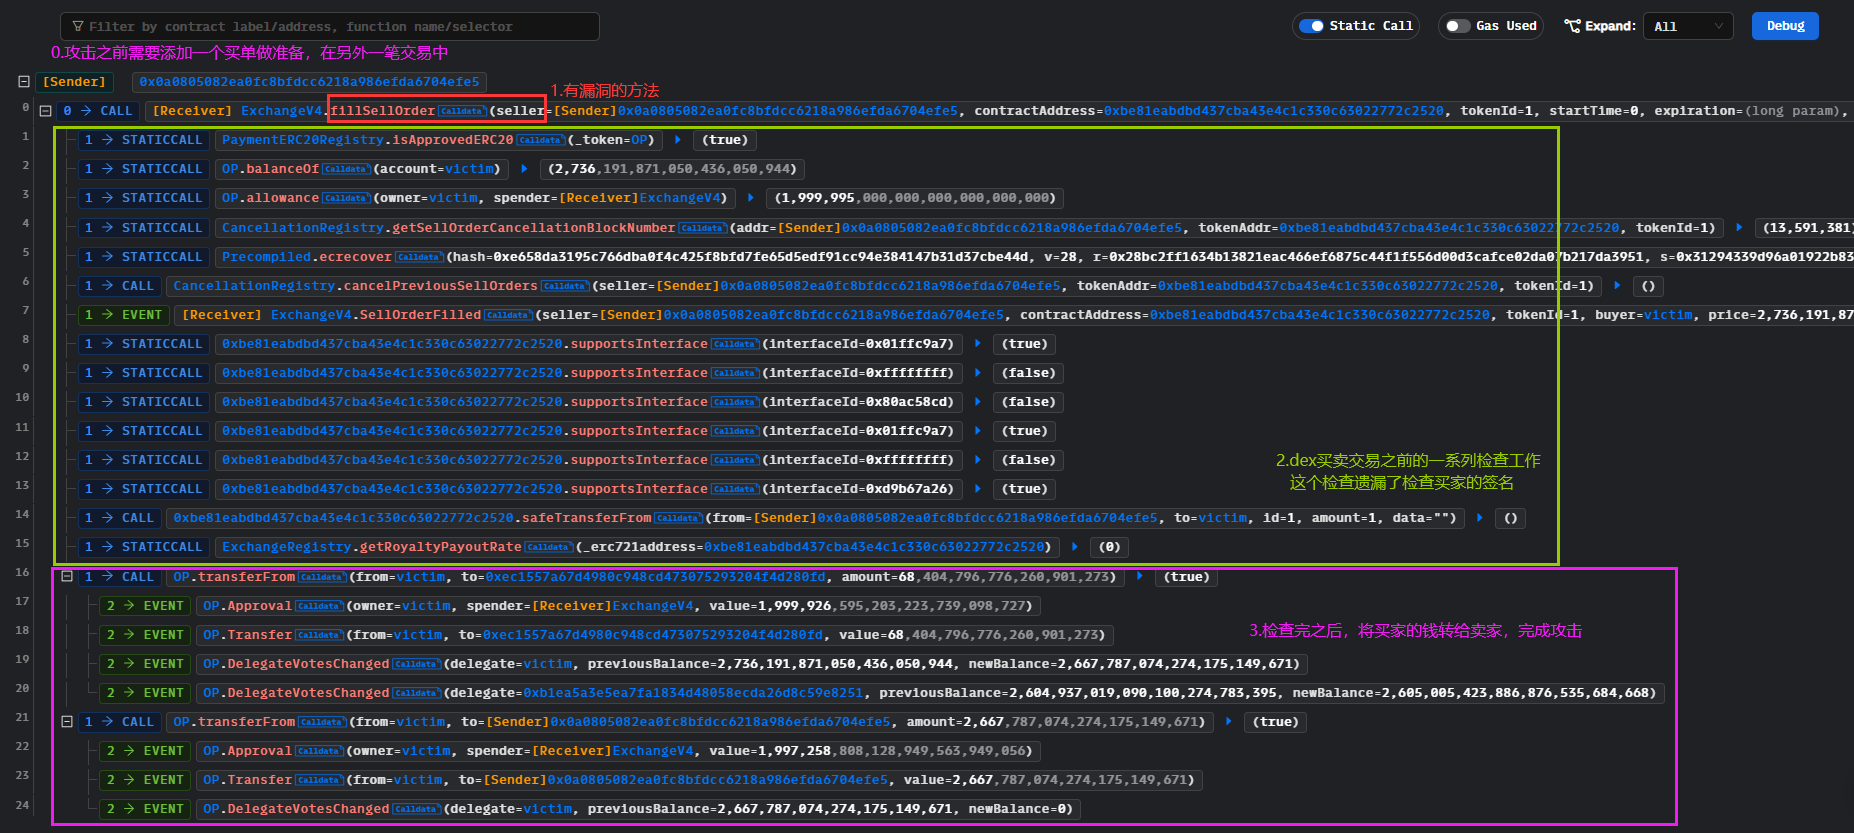Open Precompiled contract link
The height and width of the screenshot is (833, 1854).
[266, 257]
